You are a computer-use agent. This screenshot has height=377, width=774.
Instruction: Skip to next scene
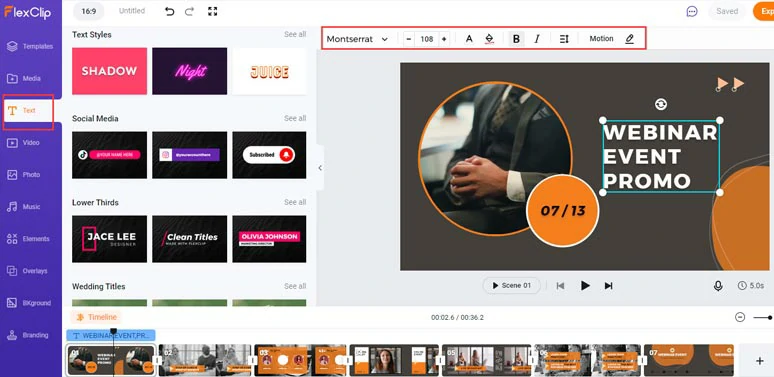[x=609, y=286]
